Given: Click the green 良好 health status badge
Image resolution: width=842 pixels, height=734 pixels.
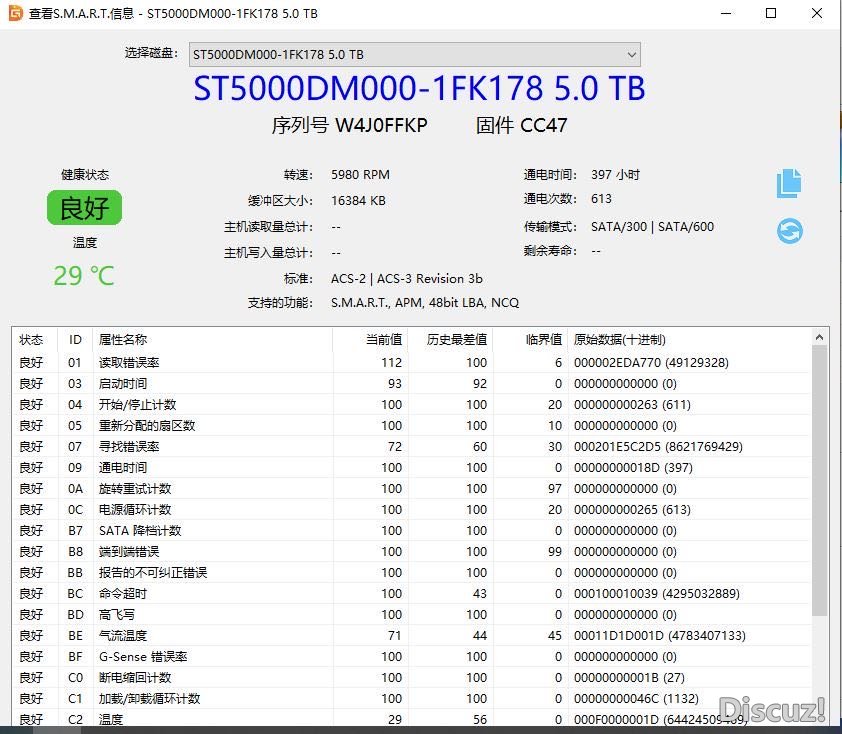Looking at the screenshot, I should point(84,208).
